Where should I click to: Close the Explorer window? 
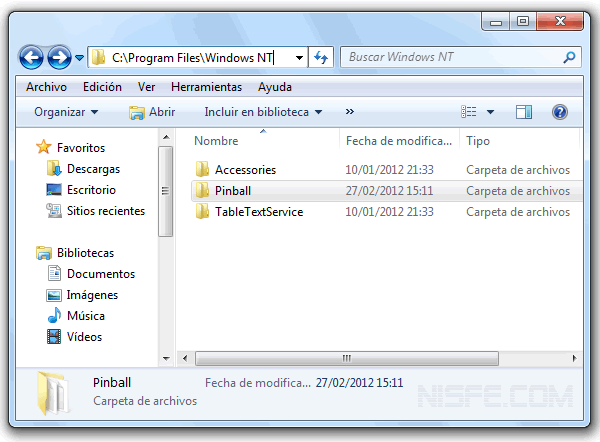pos(560,21)
